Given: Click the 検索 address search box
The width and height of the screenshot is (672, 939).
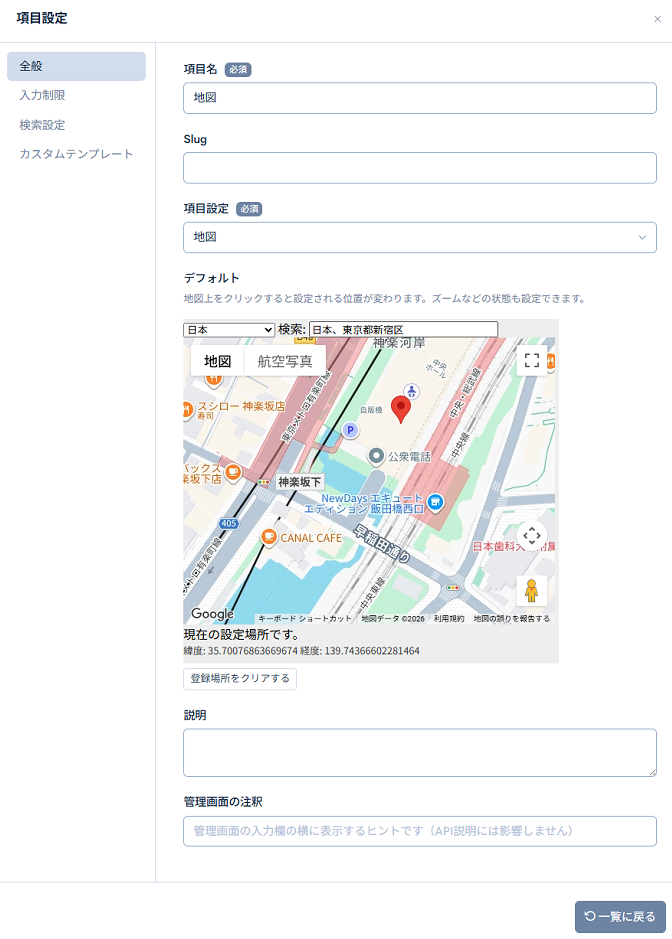Looking at the screenshot, I should (x=403, y=329).
